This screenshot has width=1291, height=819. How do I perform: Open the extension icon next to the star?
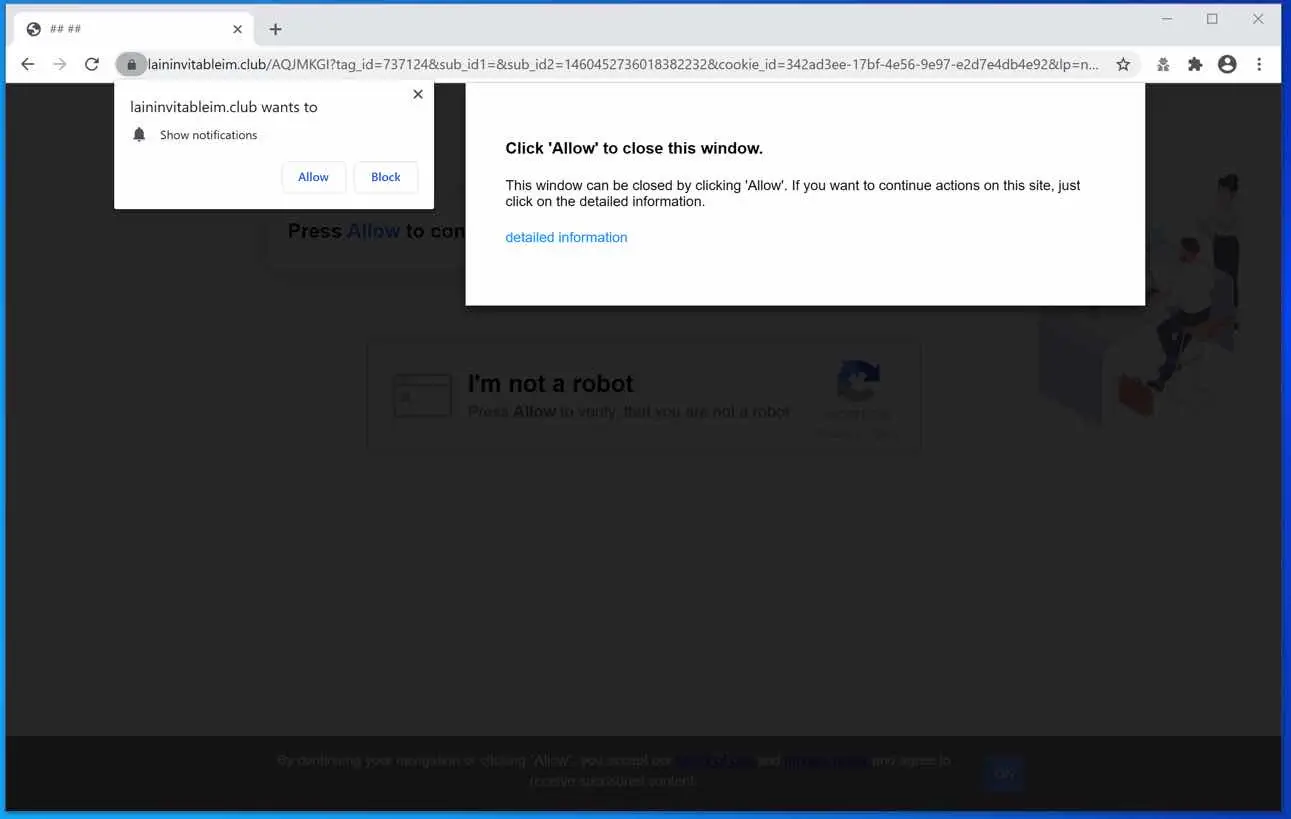point(1163,64)
